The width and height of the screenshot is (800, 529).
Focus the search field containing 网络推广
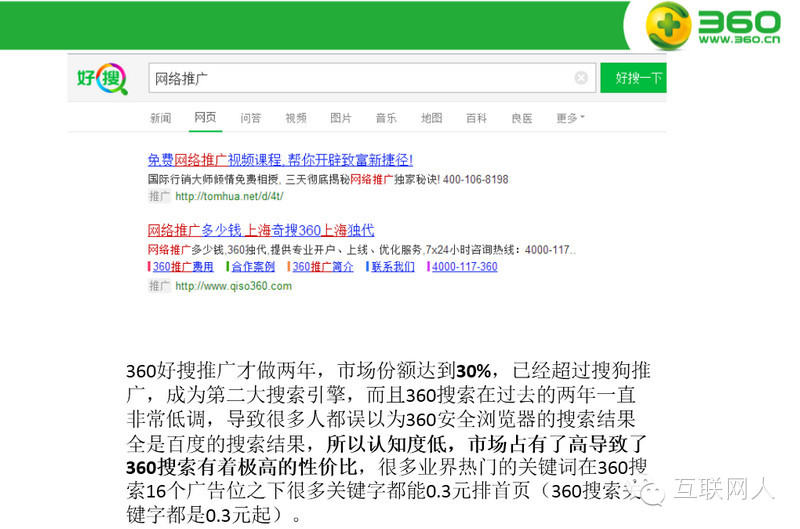click(x=372, y=78)
